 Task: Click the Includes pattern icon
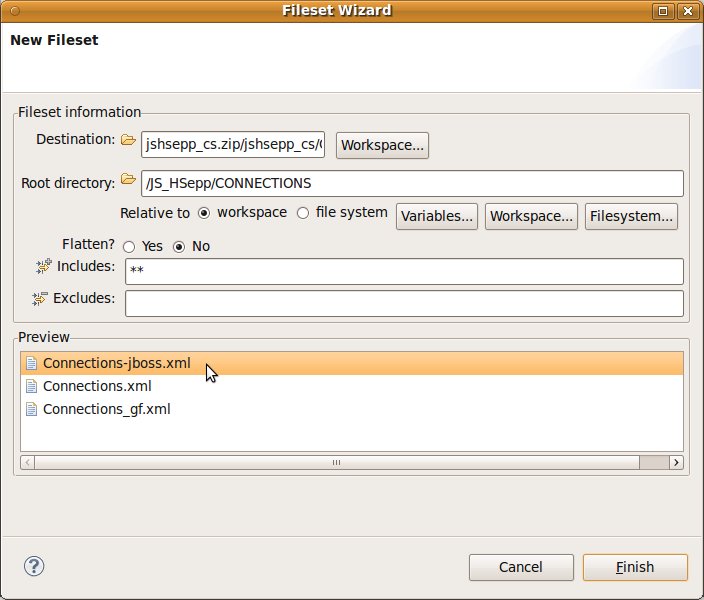(43, 266)
